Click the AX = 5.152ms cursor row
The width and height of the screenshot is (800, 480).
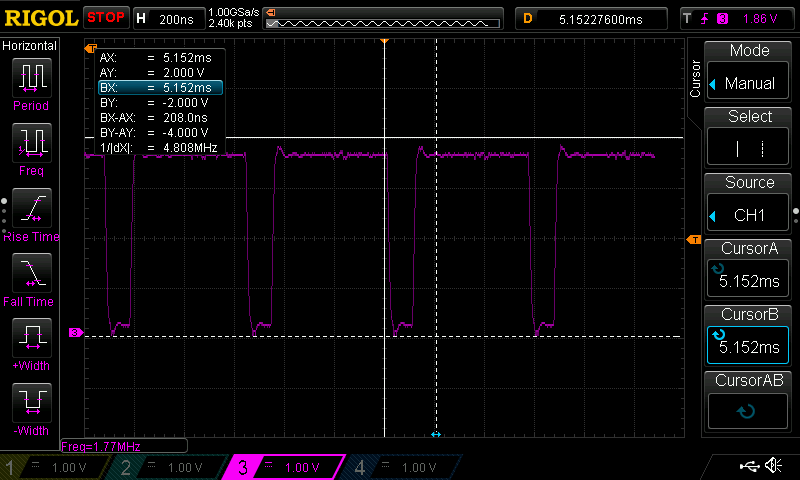click(x=159, y=58)
